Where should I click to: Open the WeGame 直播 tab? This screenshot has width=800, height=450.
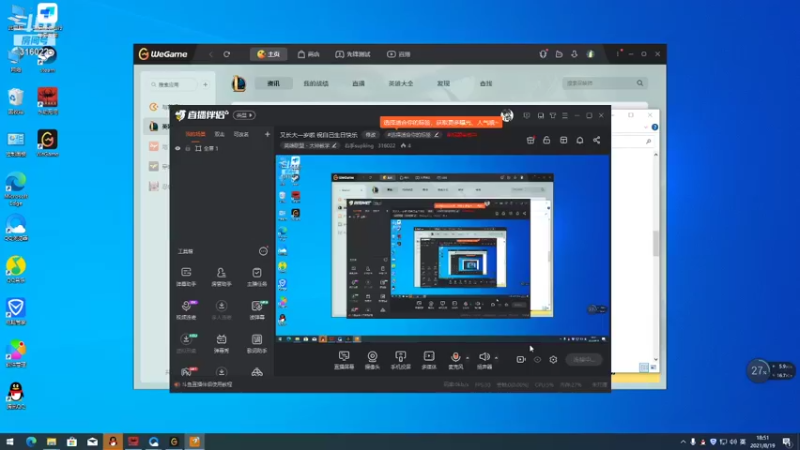(x=398, y=54)
